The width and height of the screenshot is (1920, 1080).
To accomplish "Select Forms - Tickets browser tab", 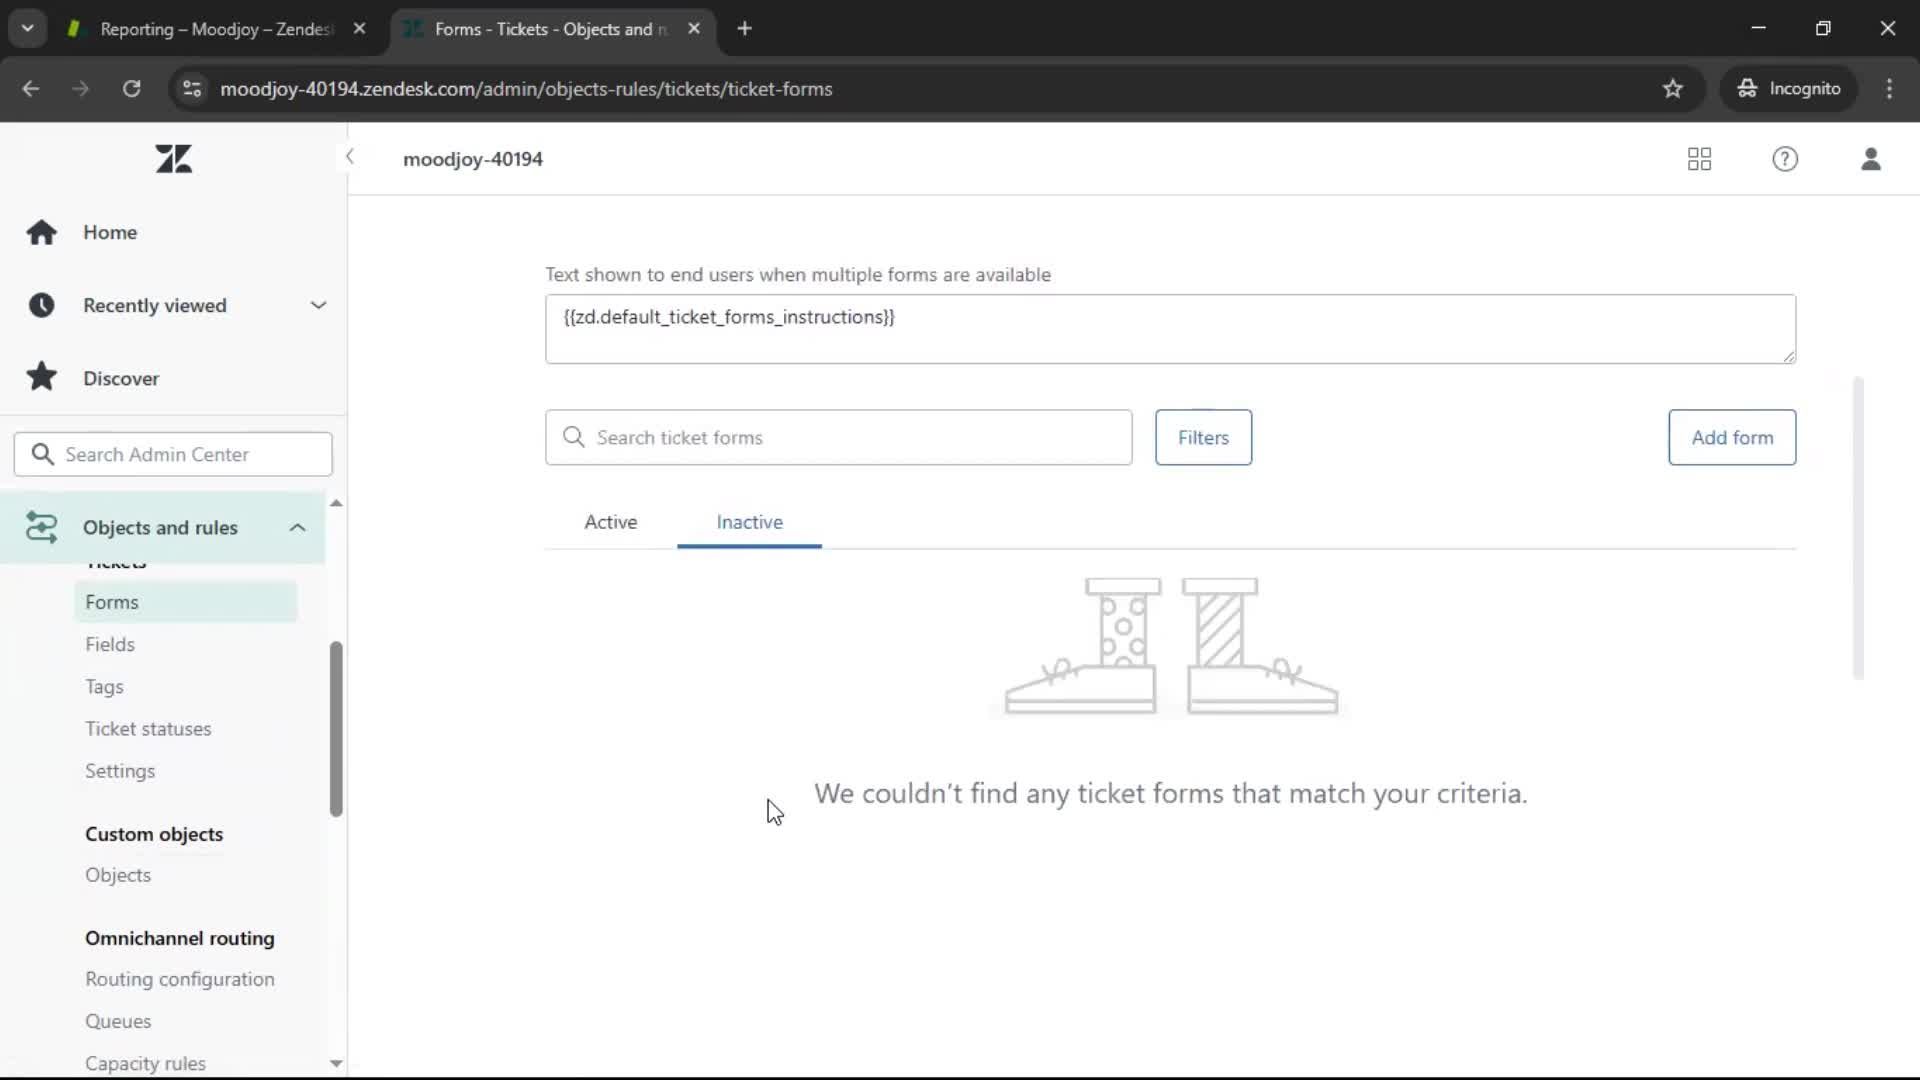I will (x=551, y=29).
